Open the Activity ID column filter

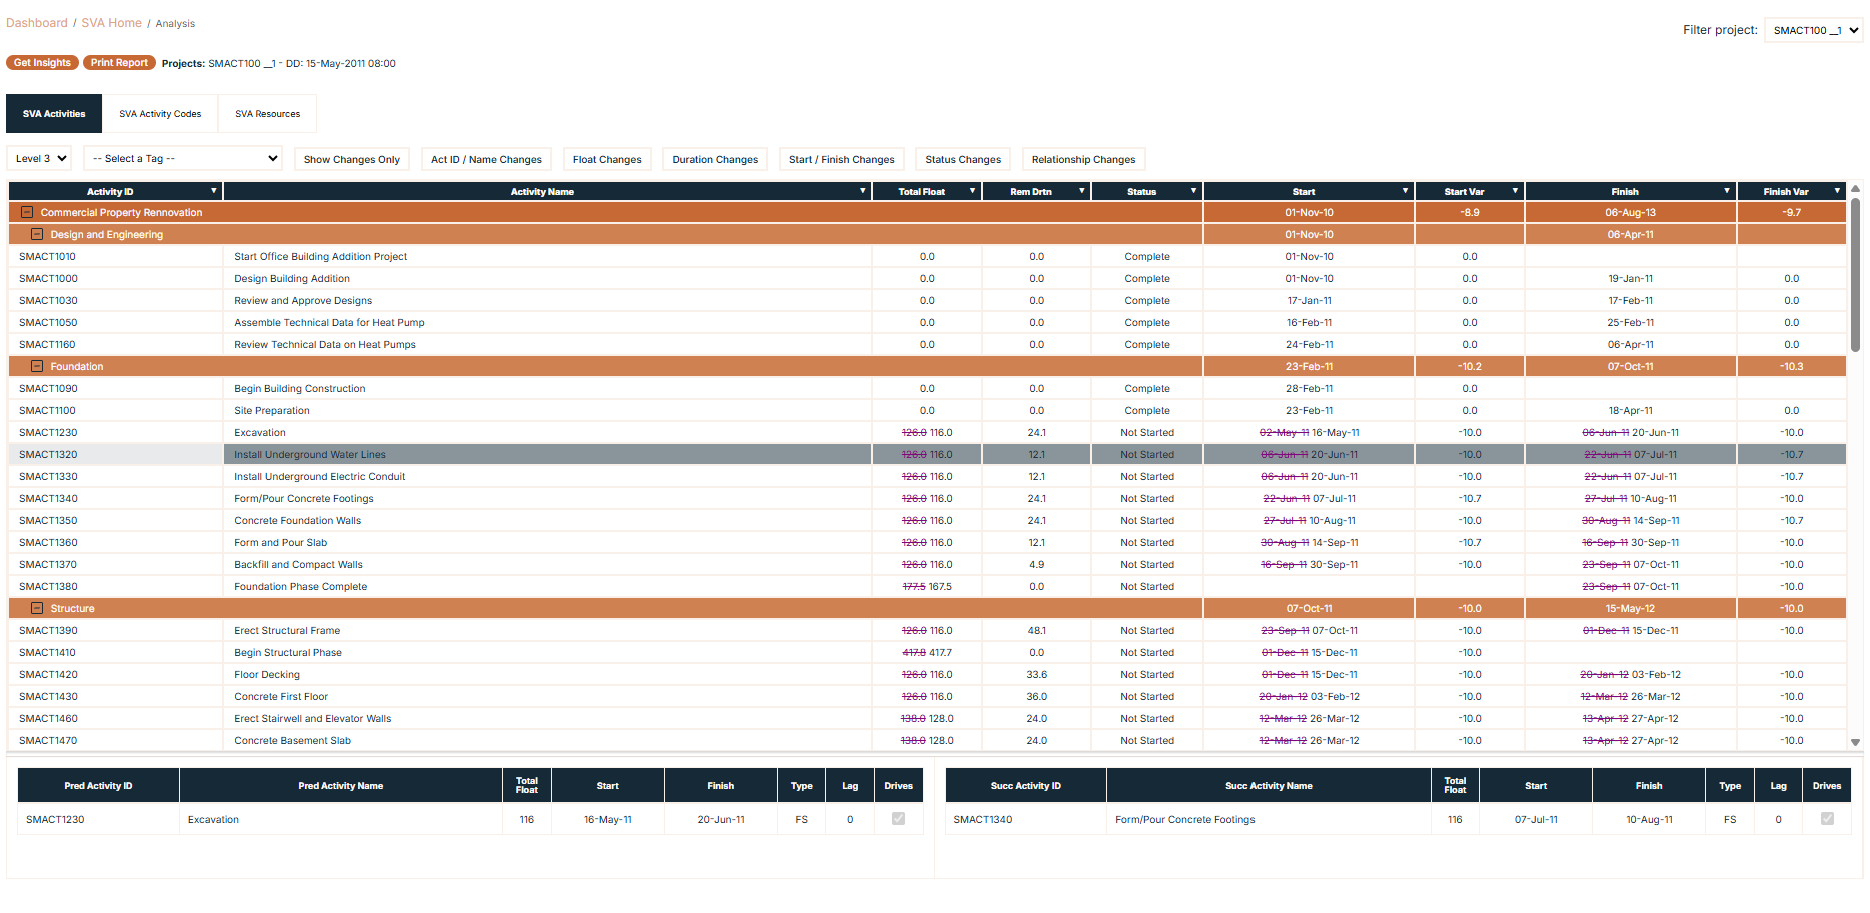point(213,191)
